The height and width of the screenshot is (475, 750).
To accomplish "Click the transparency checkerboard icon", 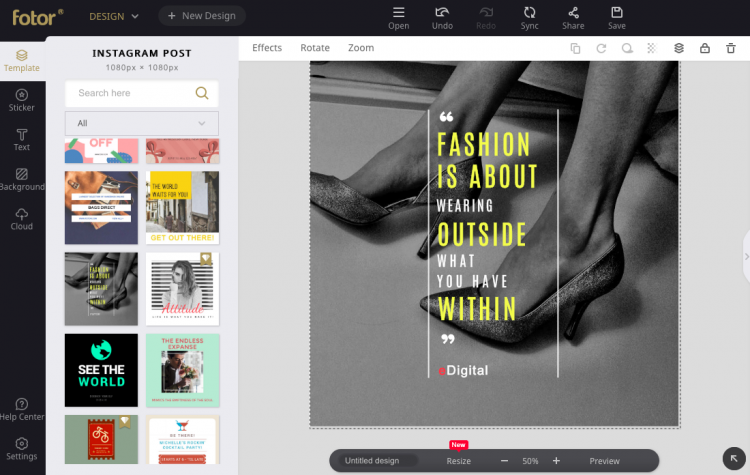I will click(x=652, y=48).
